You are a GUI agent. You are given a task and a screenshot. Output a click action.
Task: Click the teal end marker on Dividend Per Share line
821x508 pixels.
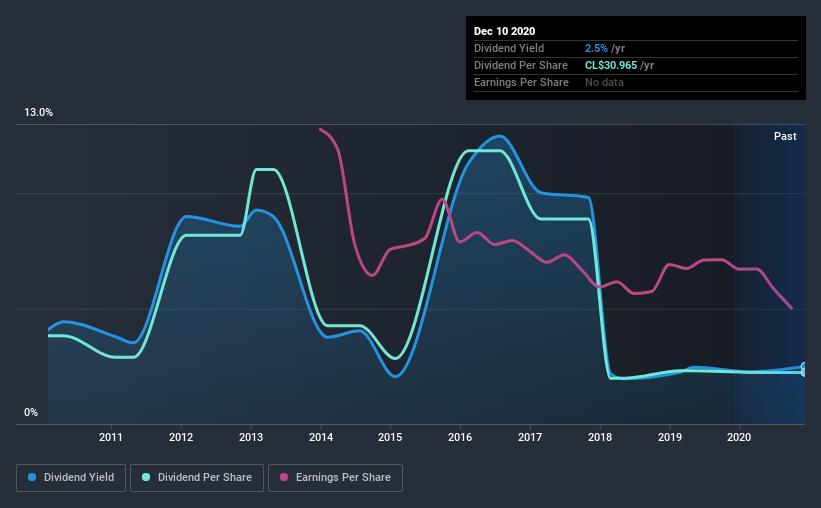[x=804, y=372]
